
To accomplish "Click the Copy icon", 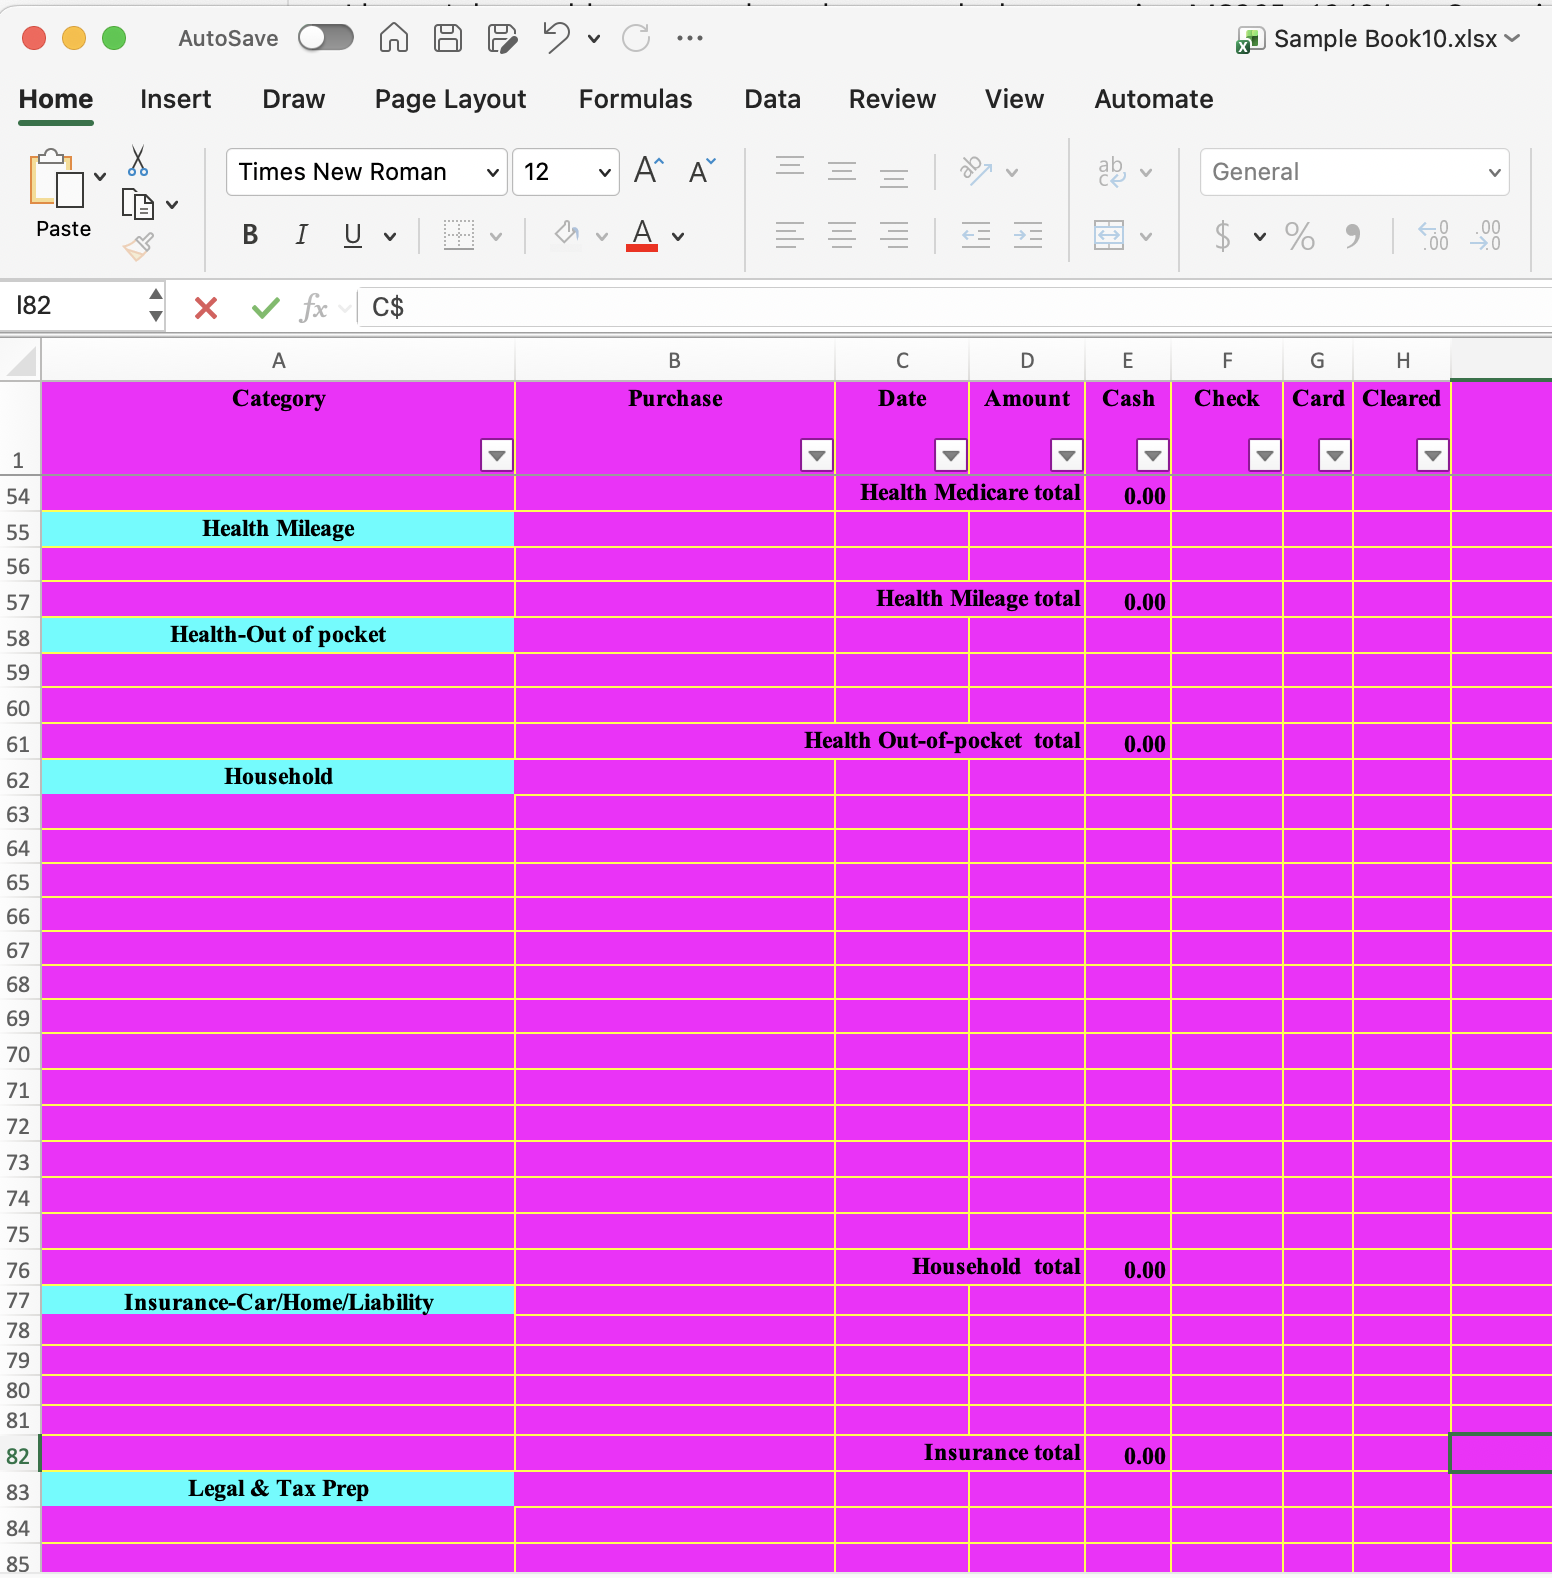I will coord(137,204).
